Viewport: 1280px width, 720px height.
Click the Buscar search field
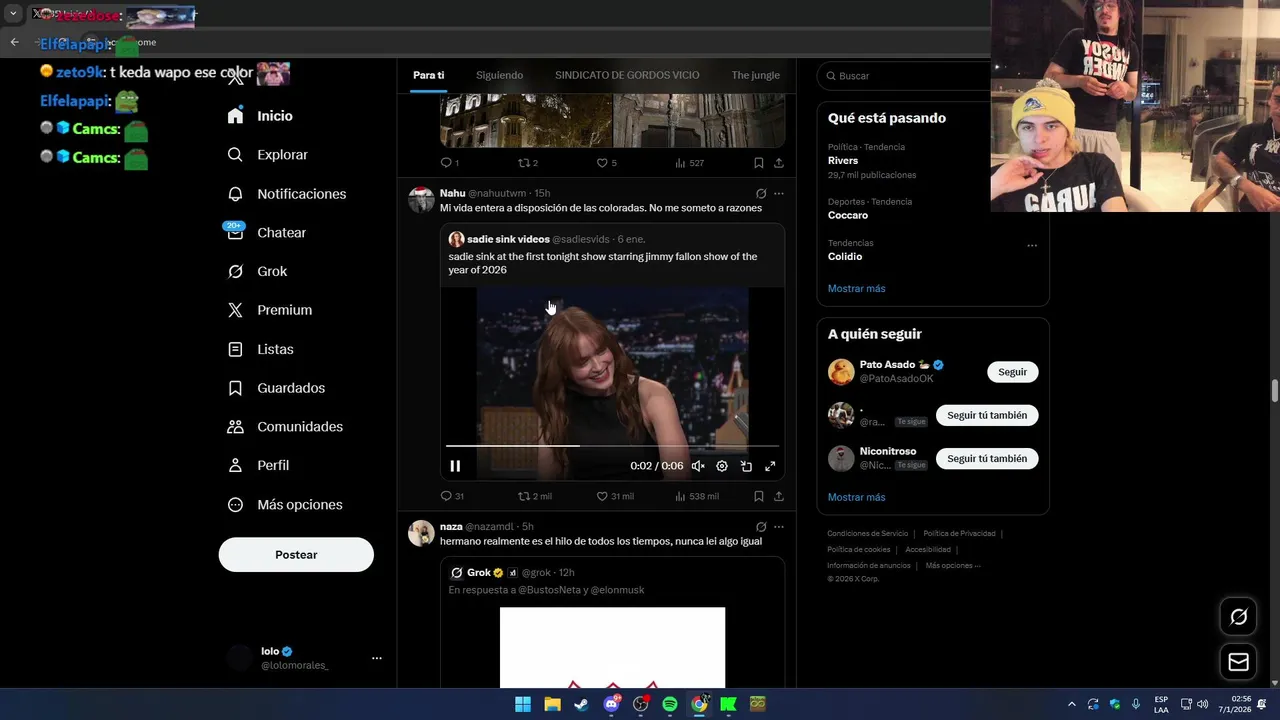pyautogui.click(x=905, y=76)
